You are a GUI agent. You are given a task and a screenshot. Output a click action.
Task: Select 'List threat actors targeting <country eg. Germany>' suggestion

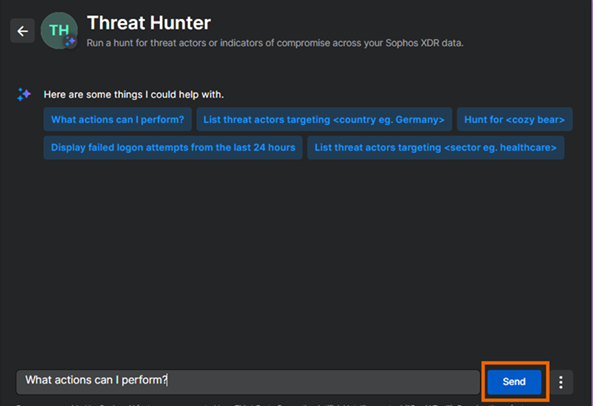324,119
